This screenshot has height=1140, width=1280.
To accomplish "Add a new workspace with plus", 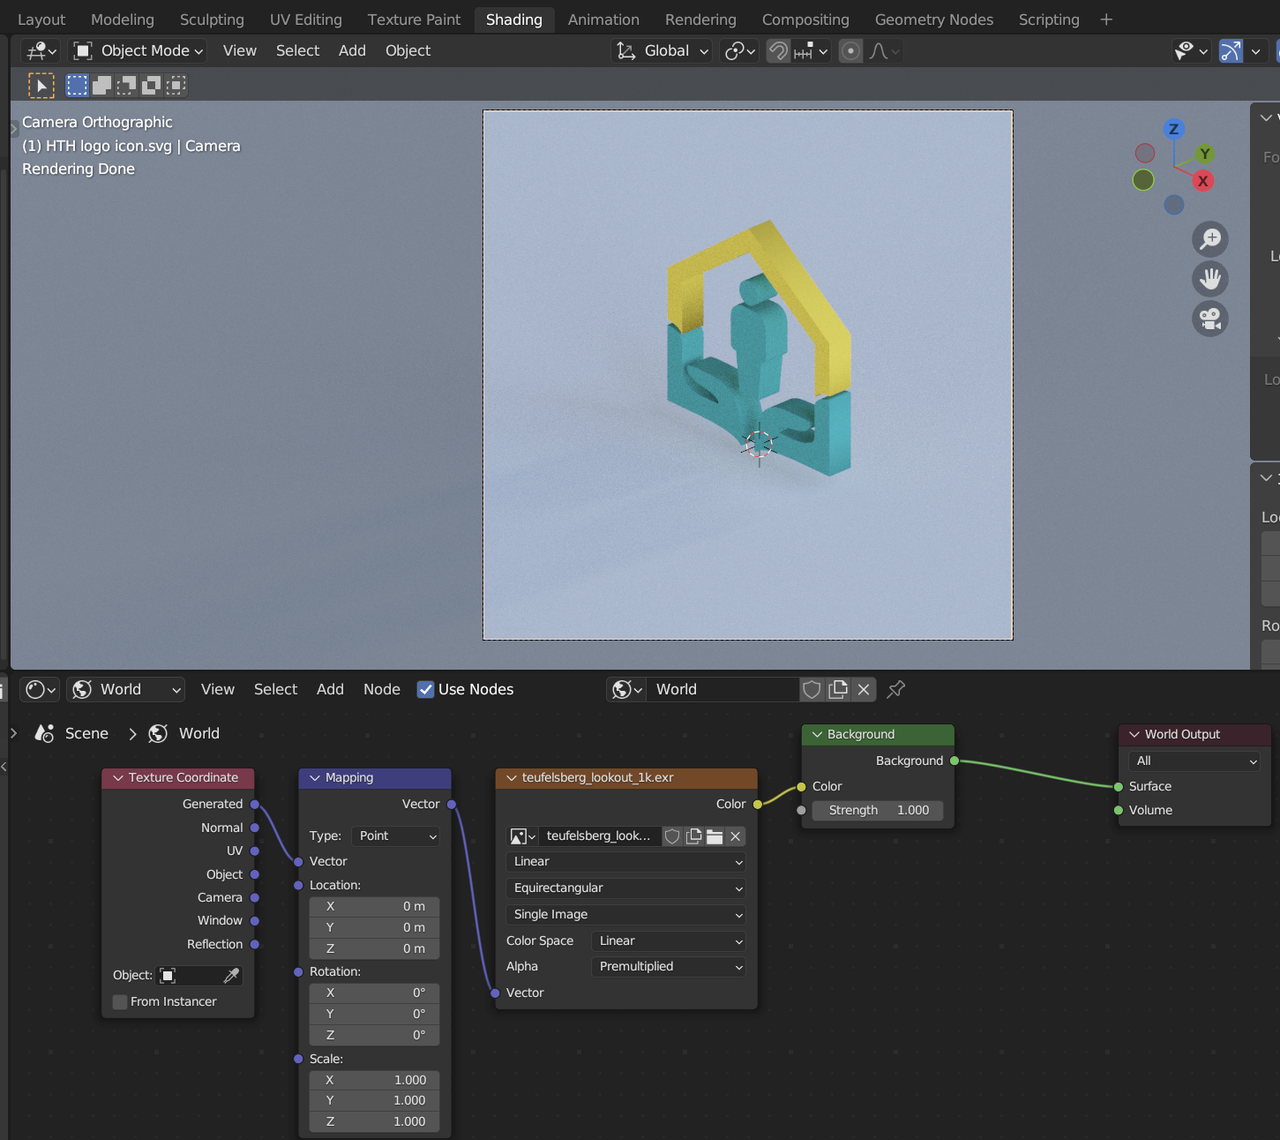I will point(1106,19).
